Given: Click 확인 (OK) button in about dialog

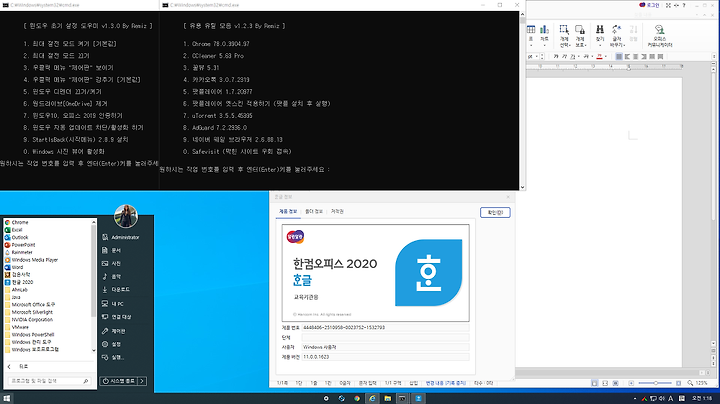Looking at the screenshot, I should 495,213.
